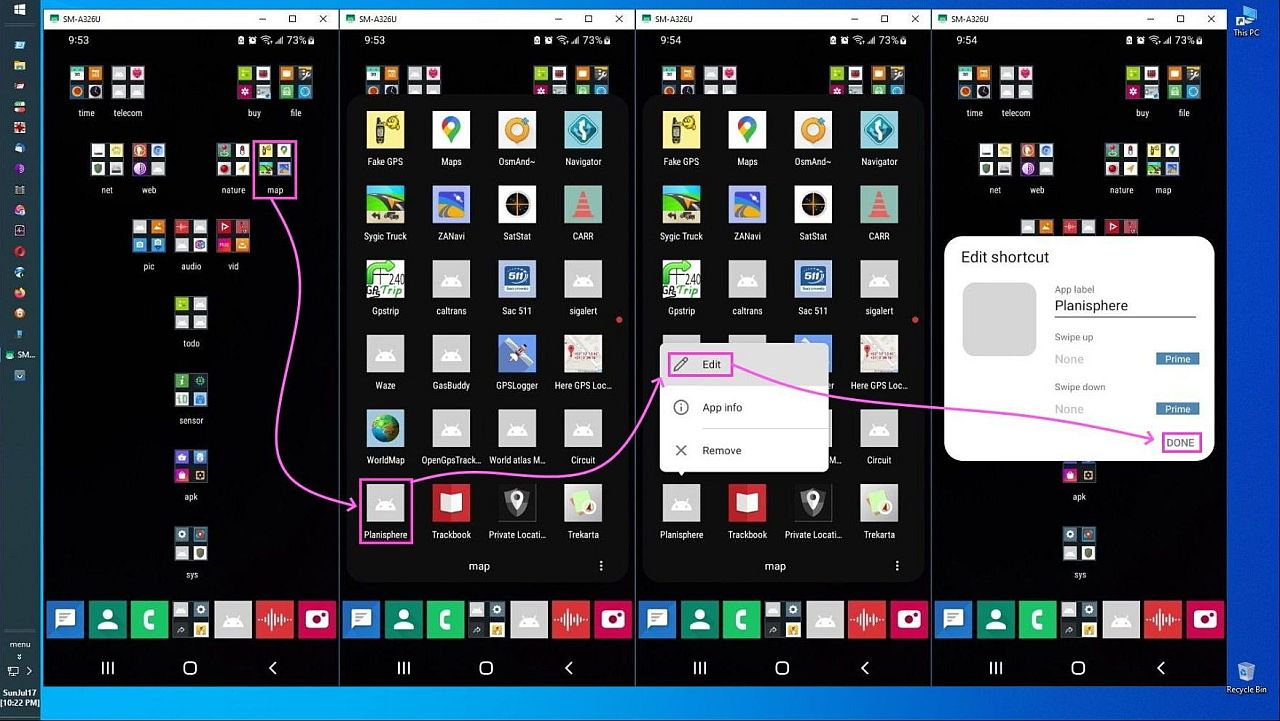This screenshot has width=1280, height=721.
Task: Tap recents button in 9:53 home screen window
Action: (x=108, y=668)
